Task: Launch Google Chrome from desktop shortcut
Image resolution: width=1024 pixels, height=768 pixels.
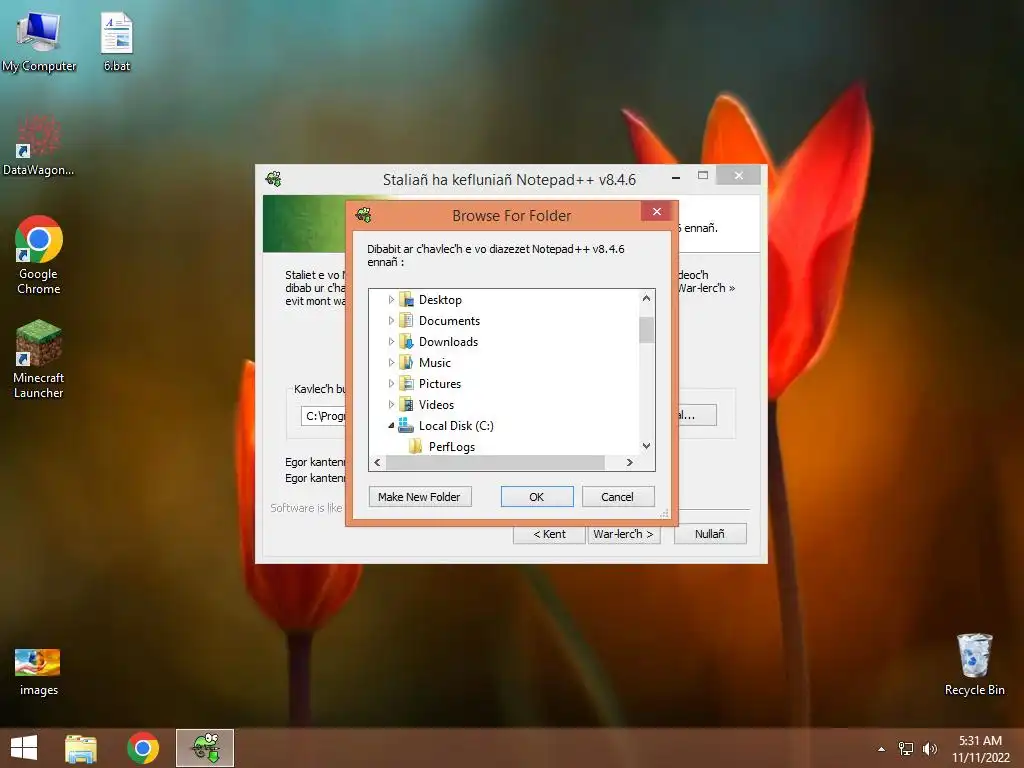Action: click(x=39, y=255)
